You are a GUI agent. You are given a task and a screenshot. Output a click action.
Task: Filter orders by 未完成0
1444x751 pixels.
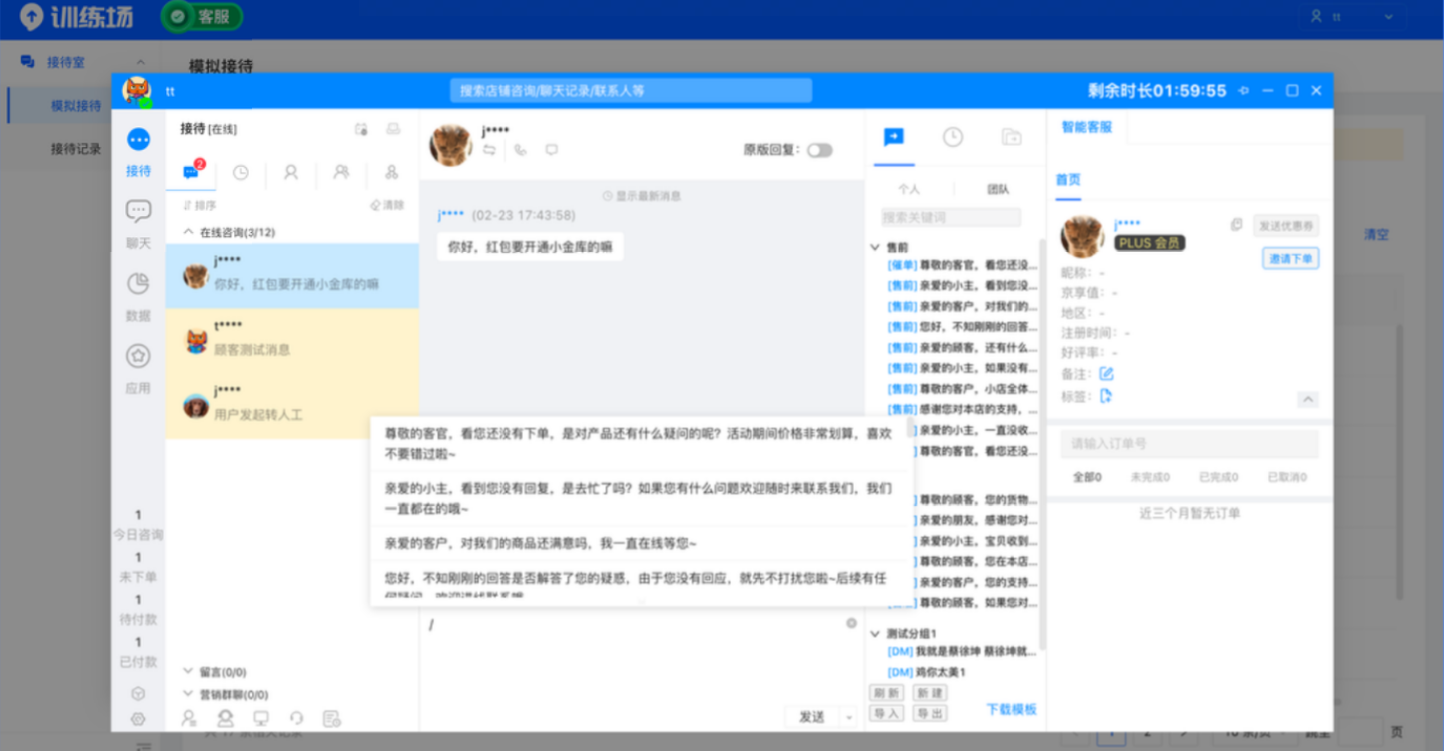1150,477
